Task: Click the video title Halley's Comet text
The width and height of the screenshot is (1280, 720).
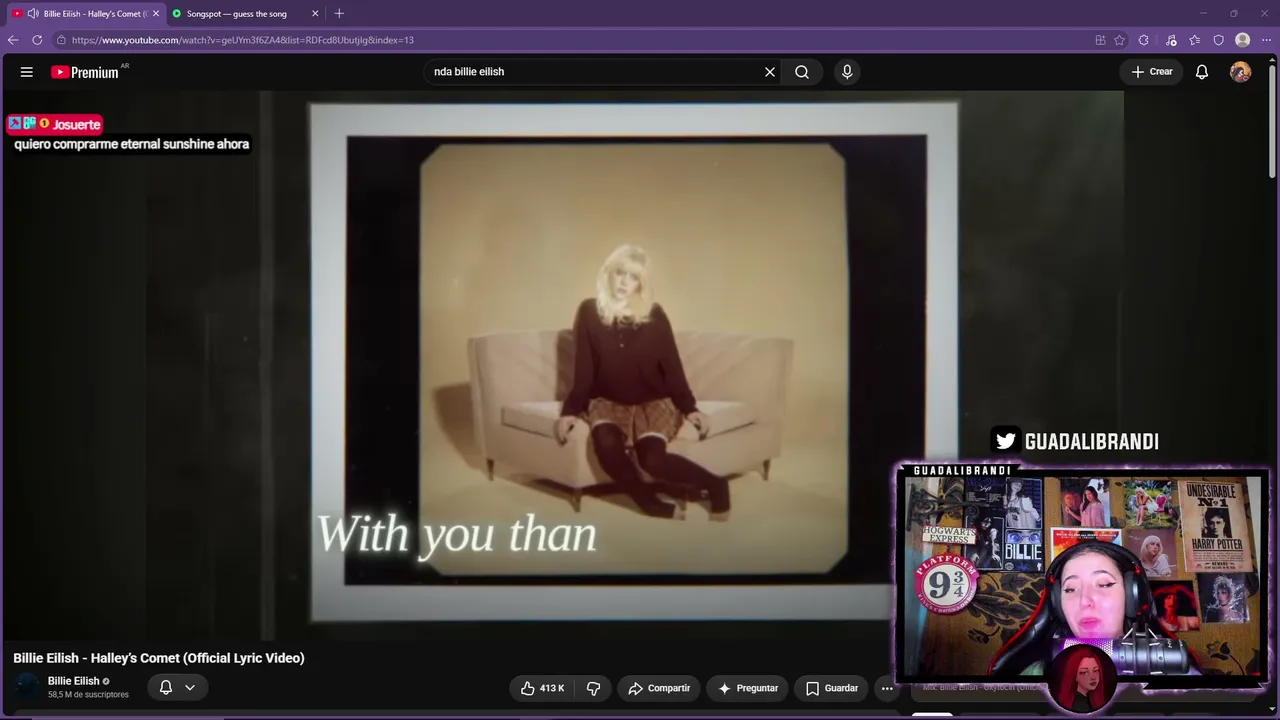Action: click(x=159, y=658)
